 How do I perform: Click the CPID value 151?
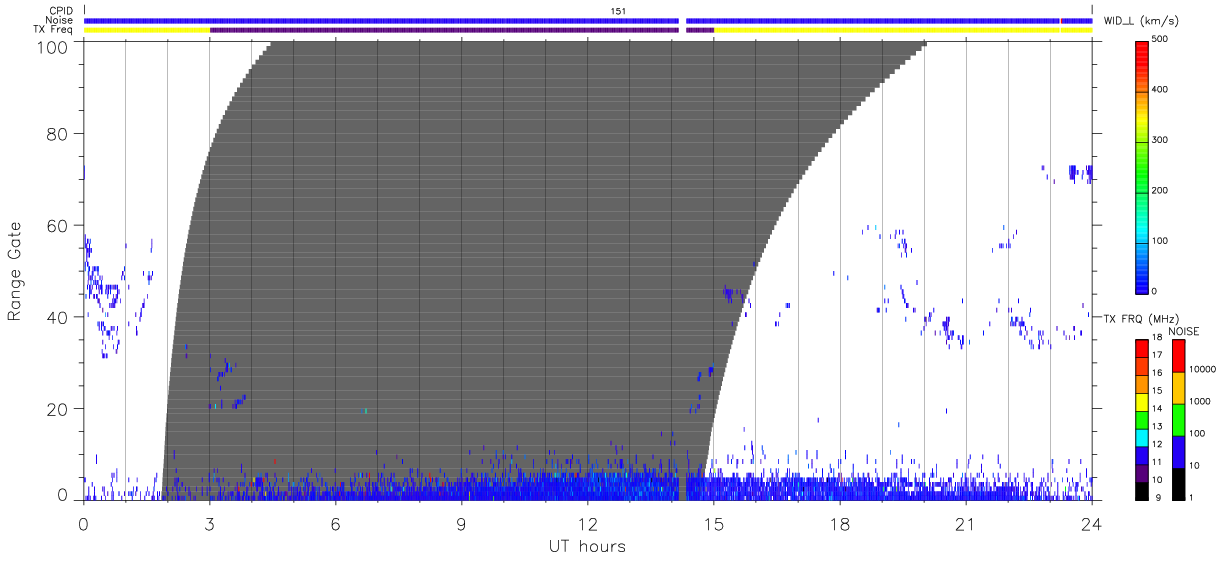pyautogui.click(x=618, y=11)
